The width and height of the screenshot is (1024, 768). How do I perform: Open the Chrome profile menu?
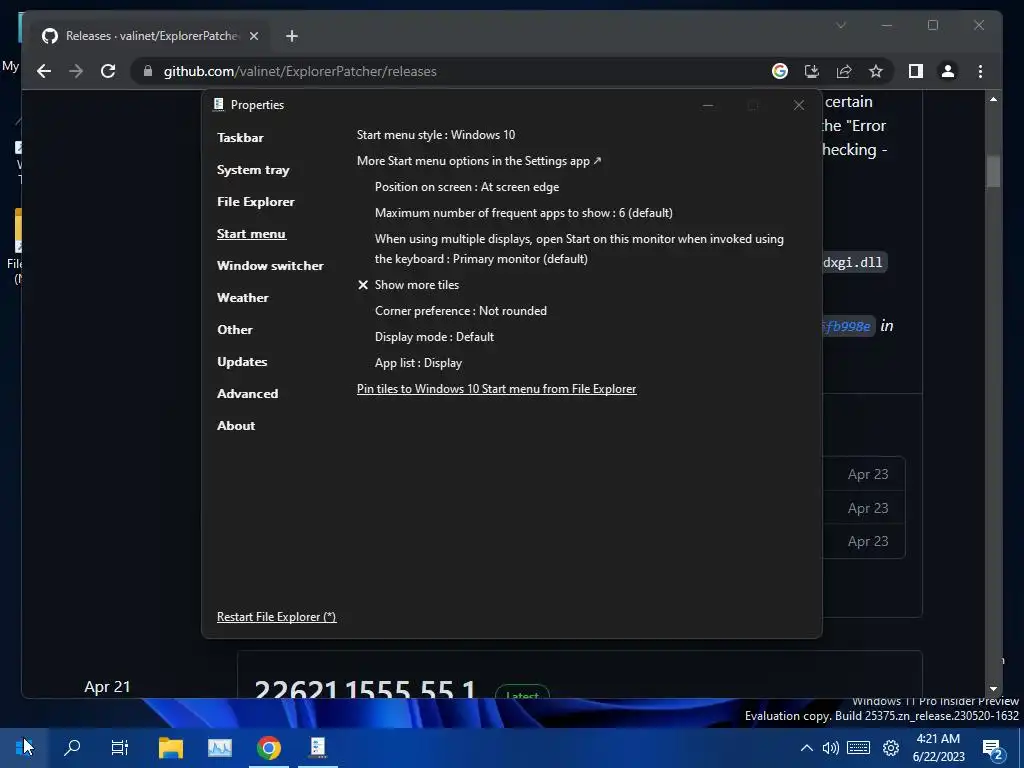pos(948,71)
